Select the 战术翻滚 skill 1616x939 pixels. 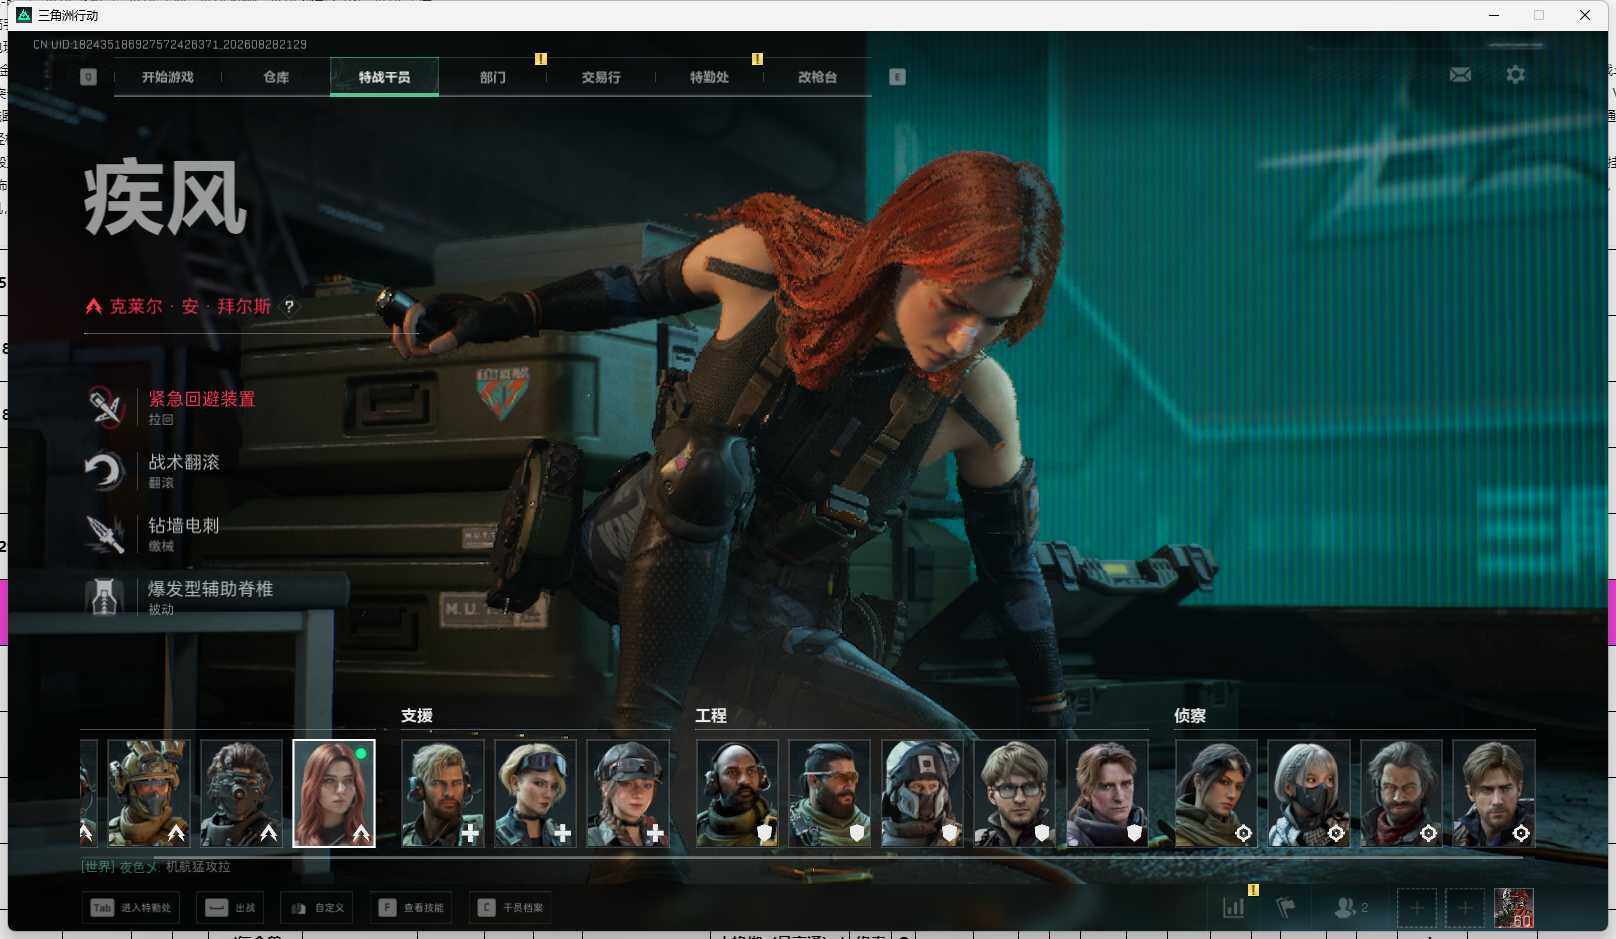point(153,470)
